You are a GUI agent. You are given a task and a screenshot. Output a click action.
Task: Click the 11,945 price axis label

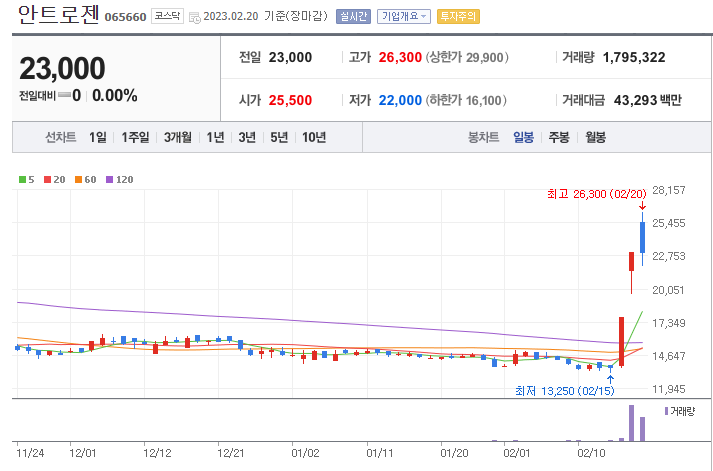coord(668,389)
